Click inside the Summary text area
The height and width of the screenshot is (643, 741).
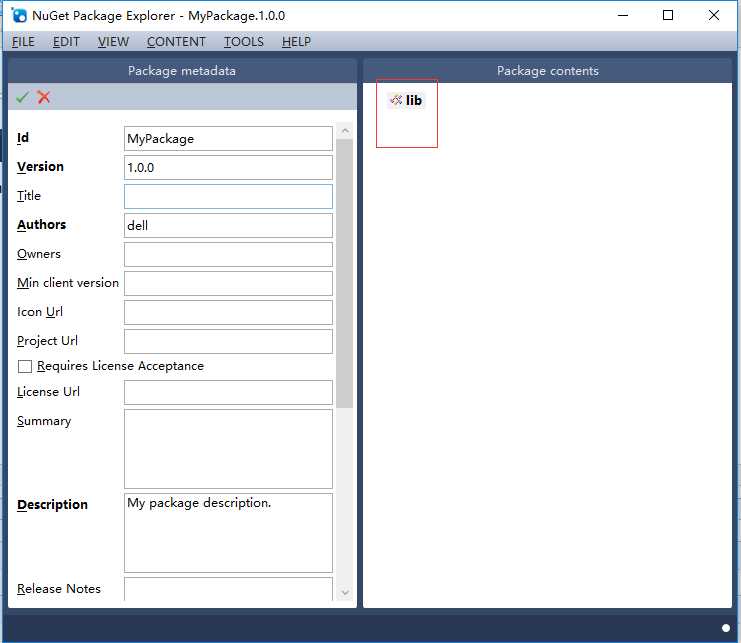tap(228, 449)
